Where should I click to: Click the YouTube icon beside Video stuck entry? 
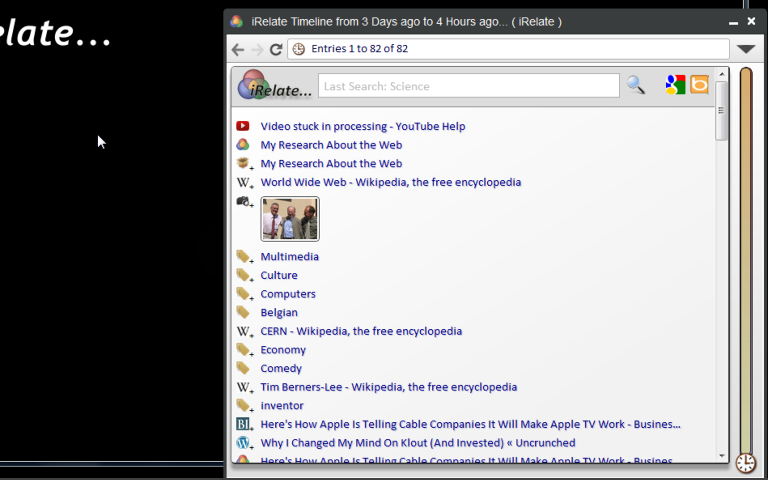coord(242,126)
